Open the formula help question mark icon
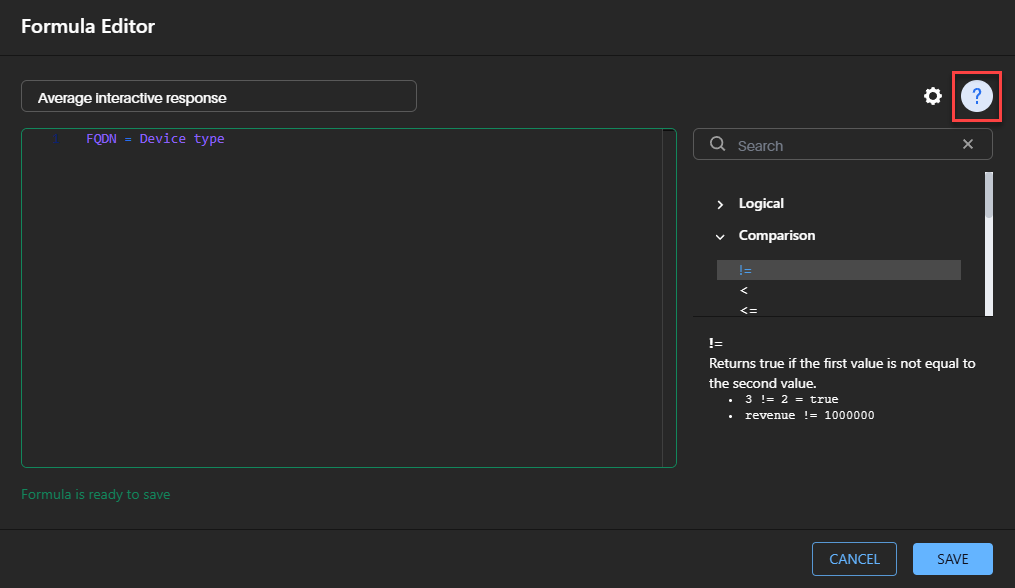 tap(977, 96)
